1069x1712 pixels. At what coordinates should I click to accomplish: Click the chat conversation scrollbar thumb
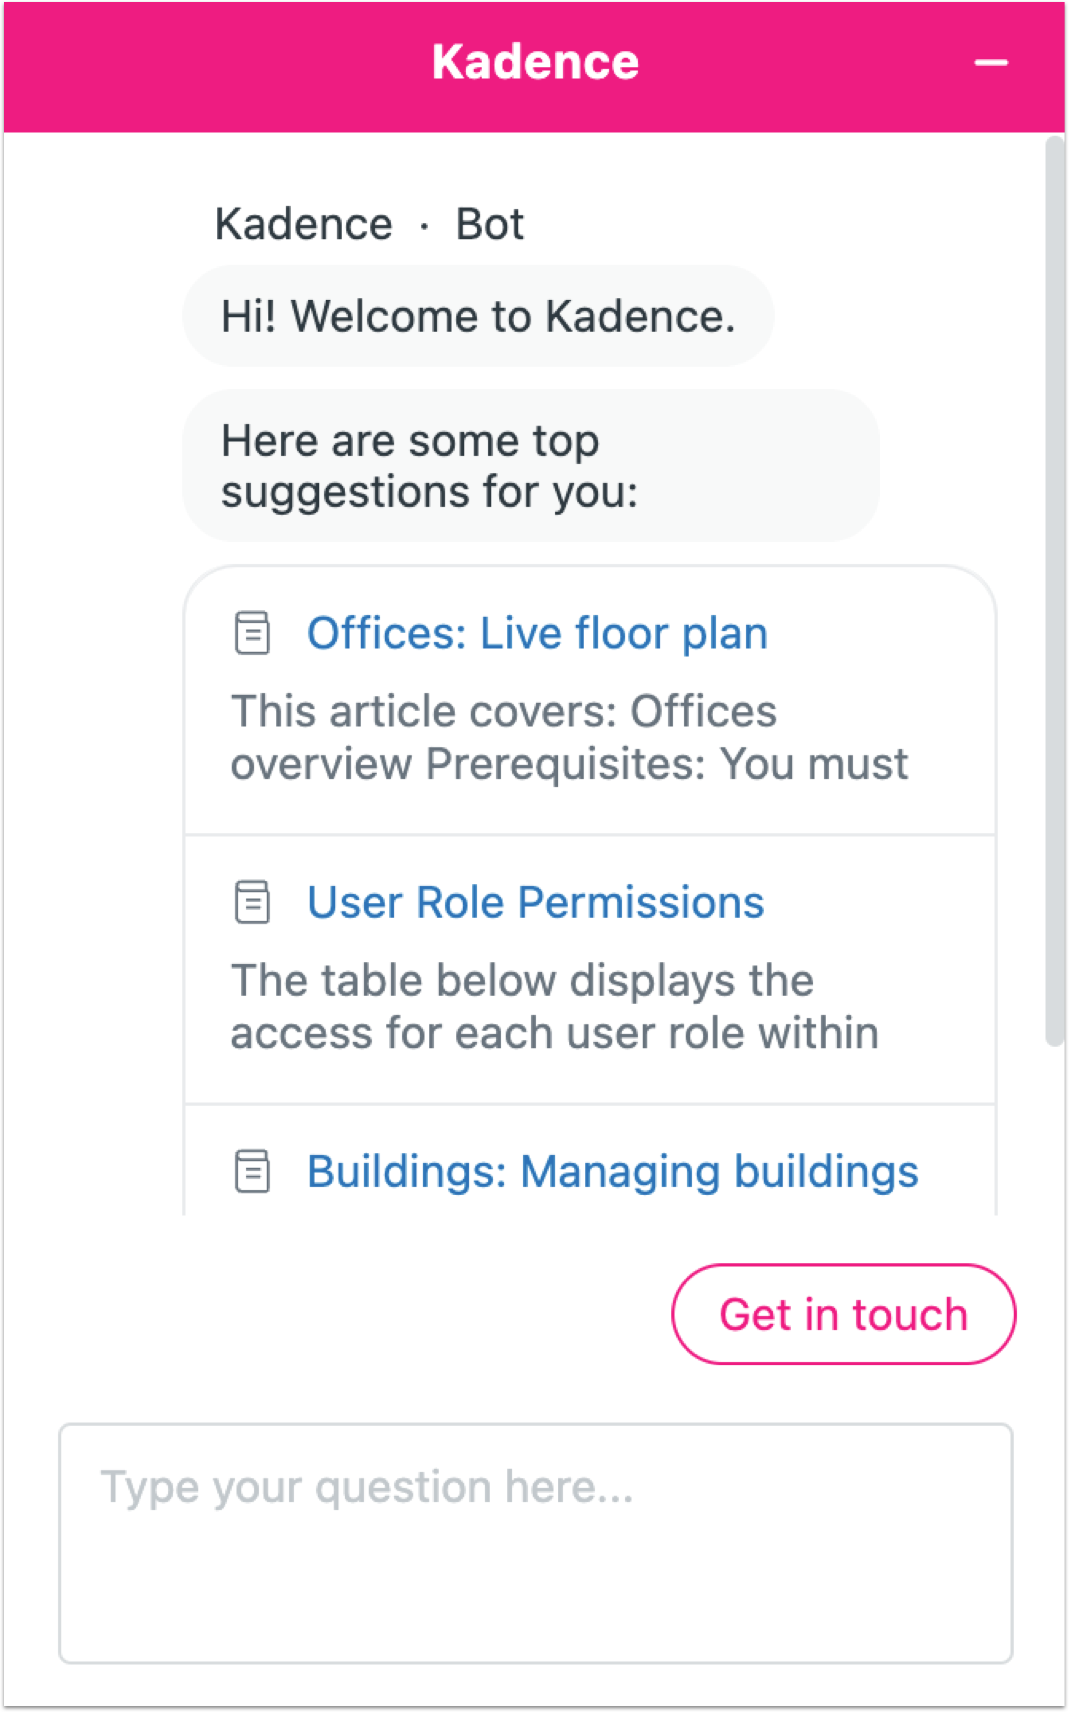1054,592
